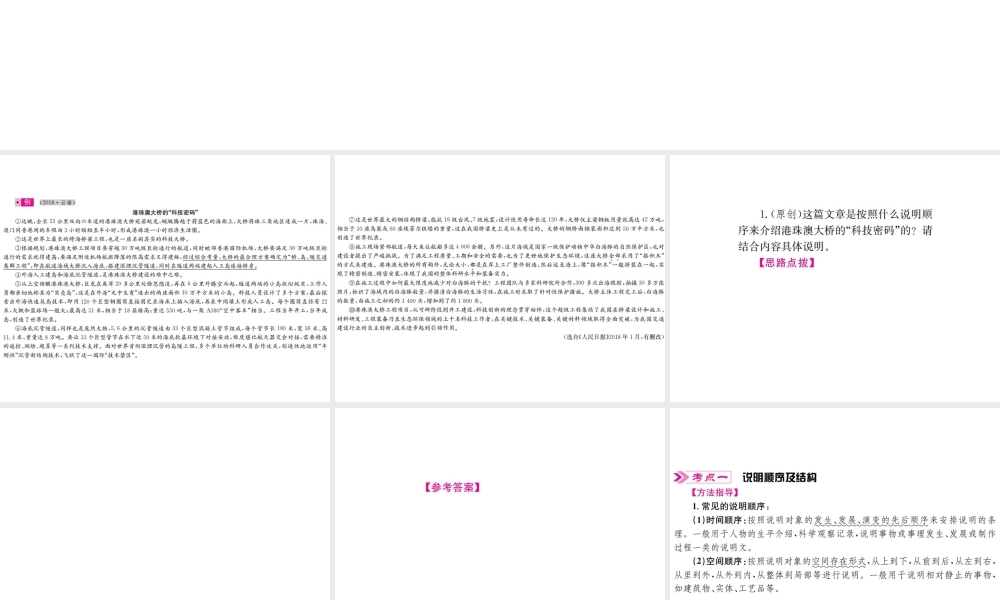Click the bold term "(2)空间顺序:"
The width and height of the screenshot is (1000, 600).
[x=719, y=562]
